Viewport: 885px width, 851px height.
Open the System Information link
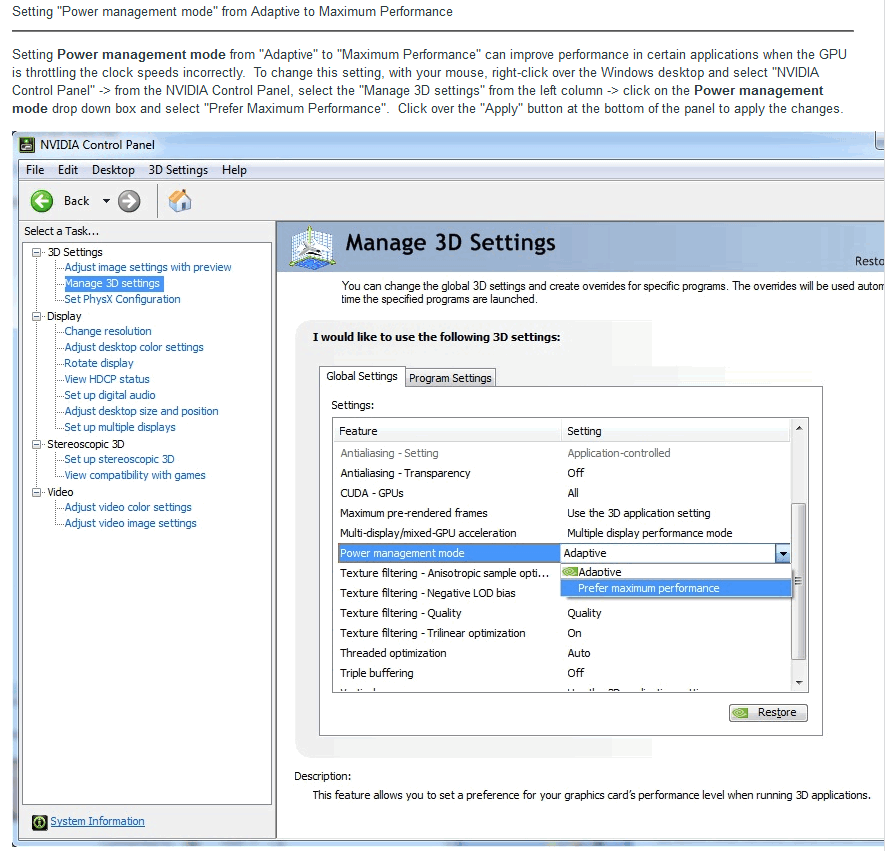98,822
